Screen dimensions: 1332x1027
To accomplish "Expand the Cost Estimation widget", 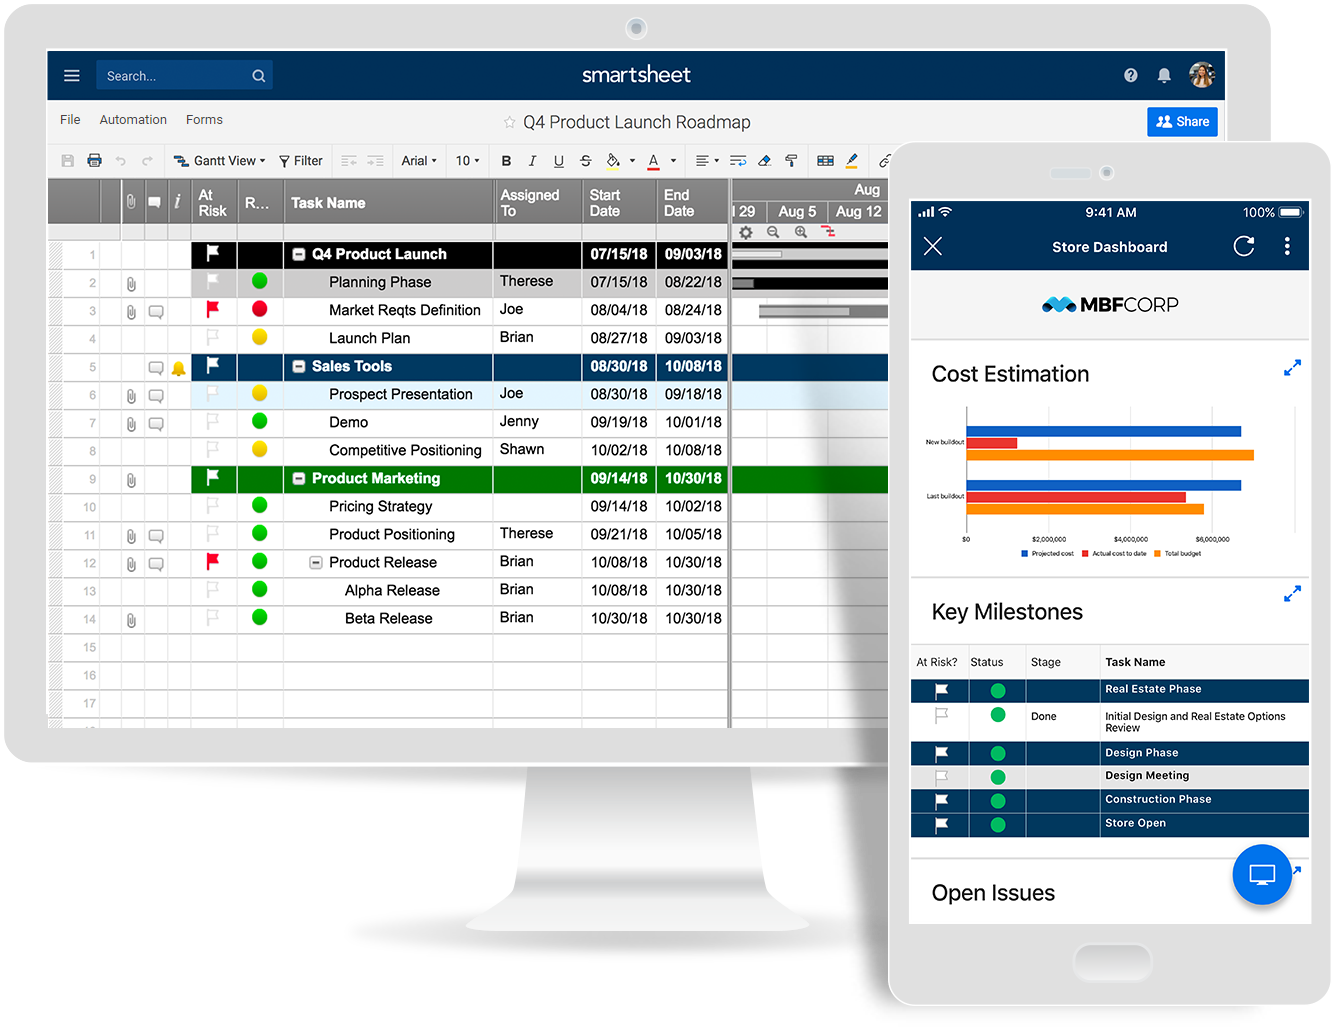I will [1292, 368].
